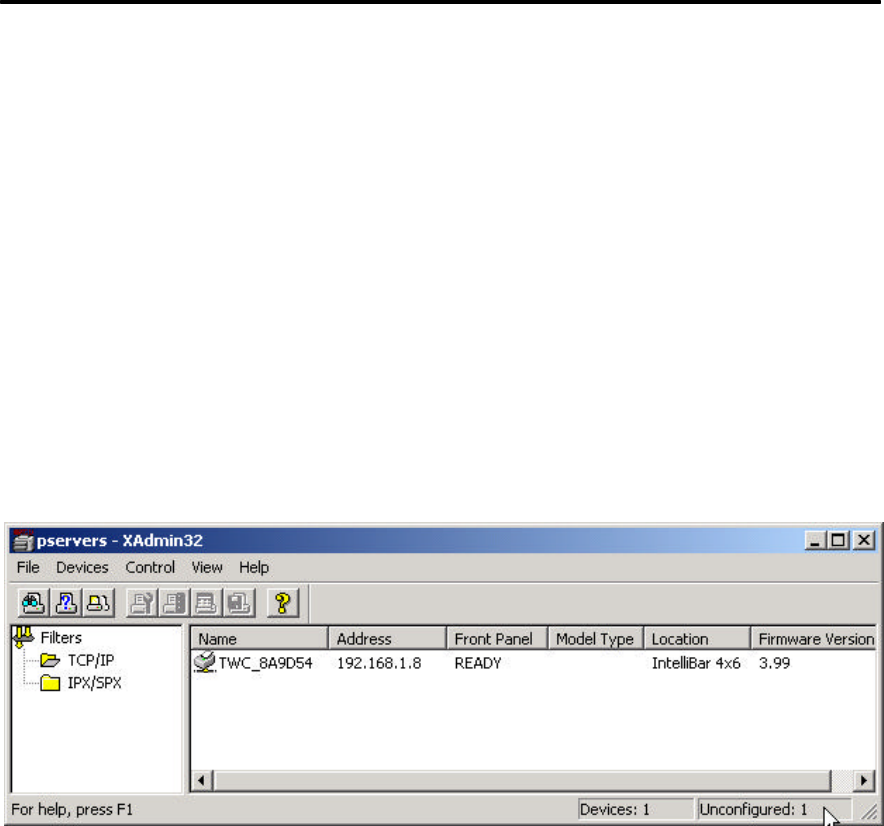Click the Unconfigured: 1 status bar entry

774,810
